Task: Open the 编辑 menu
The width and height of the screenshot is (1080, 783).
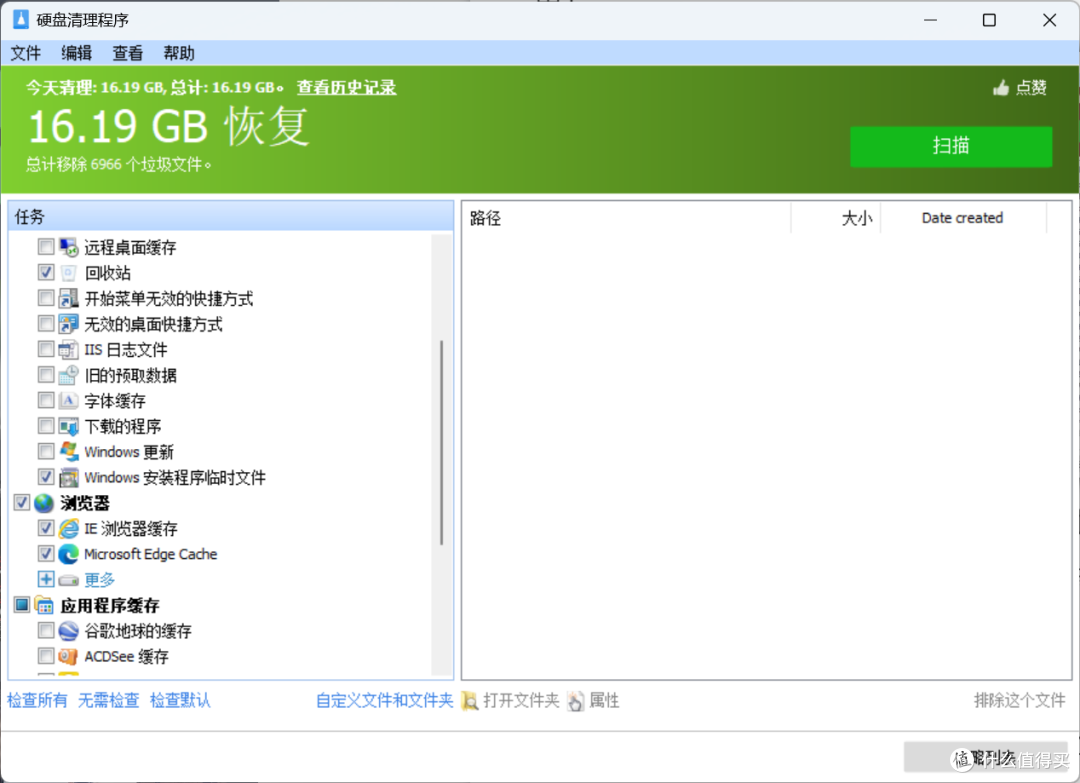Action: coord(76,53)
